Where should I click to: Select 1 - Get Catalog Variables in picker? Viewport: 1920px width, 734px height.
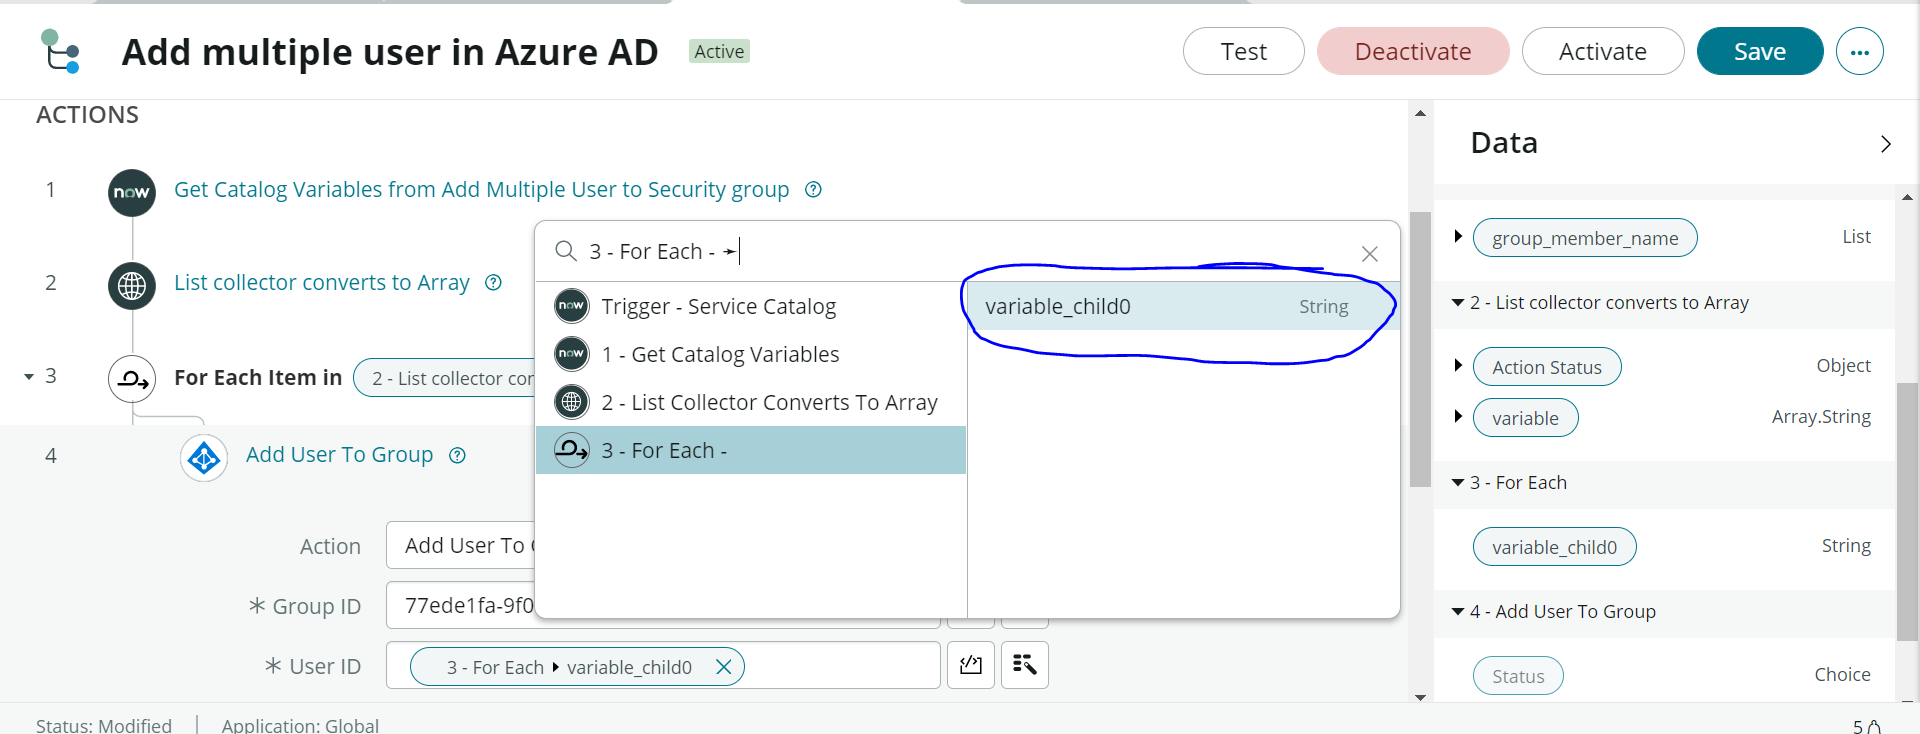click(751, 354)
